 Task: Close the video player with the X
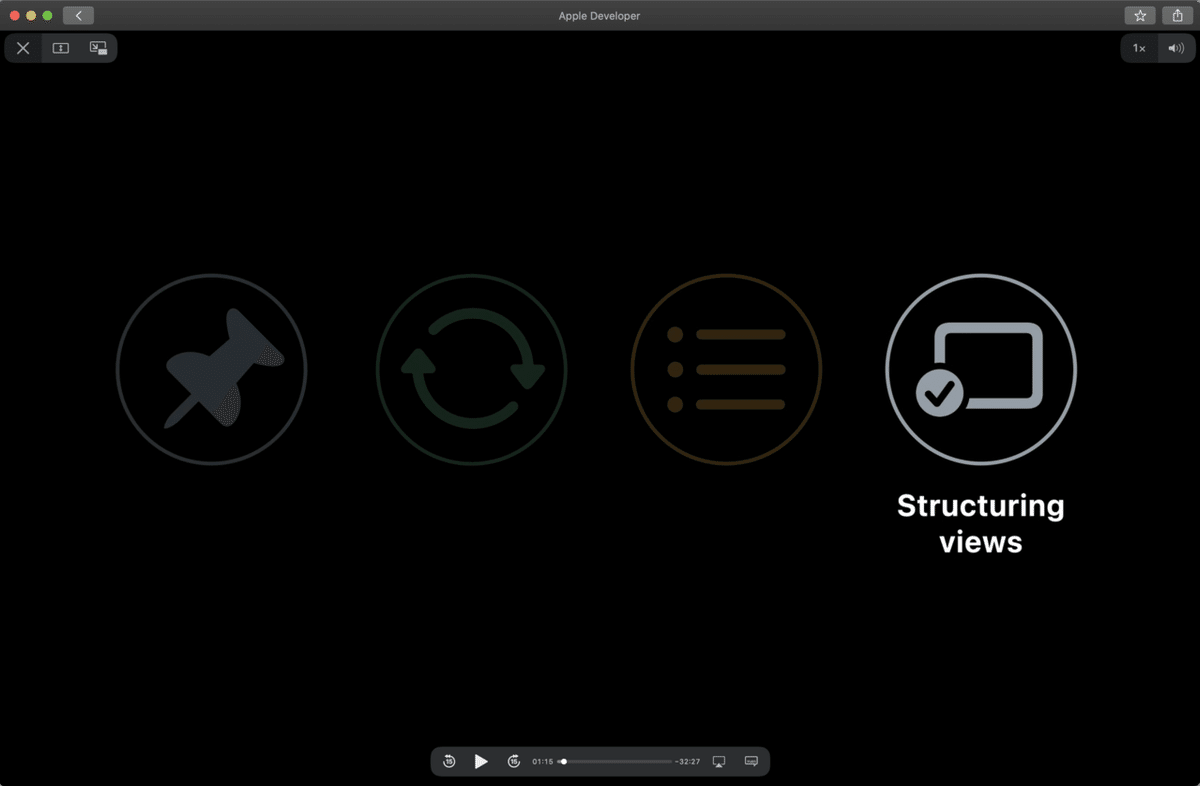point(23,48)
